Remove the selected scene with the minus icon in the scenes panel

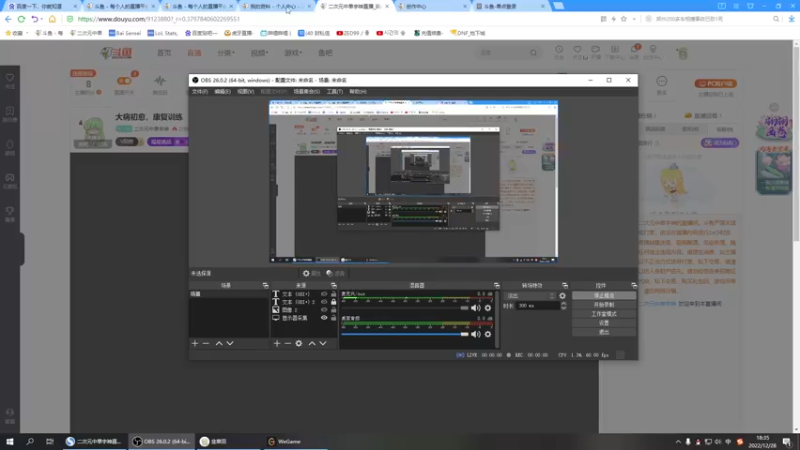point(206,343)
